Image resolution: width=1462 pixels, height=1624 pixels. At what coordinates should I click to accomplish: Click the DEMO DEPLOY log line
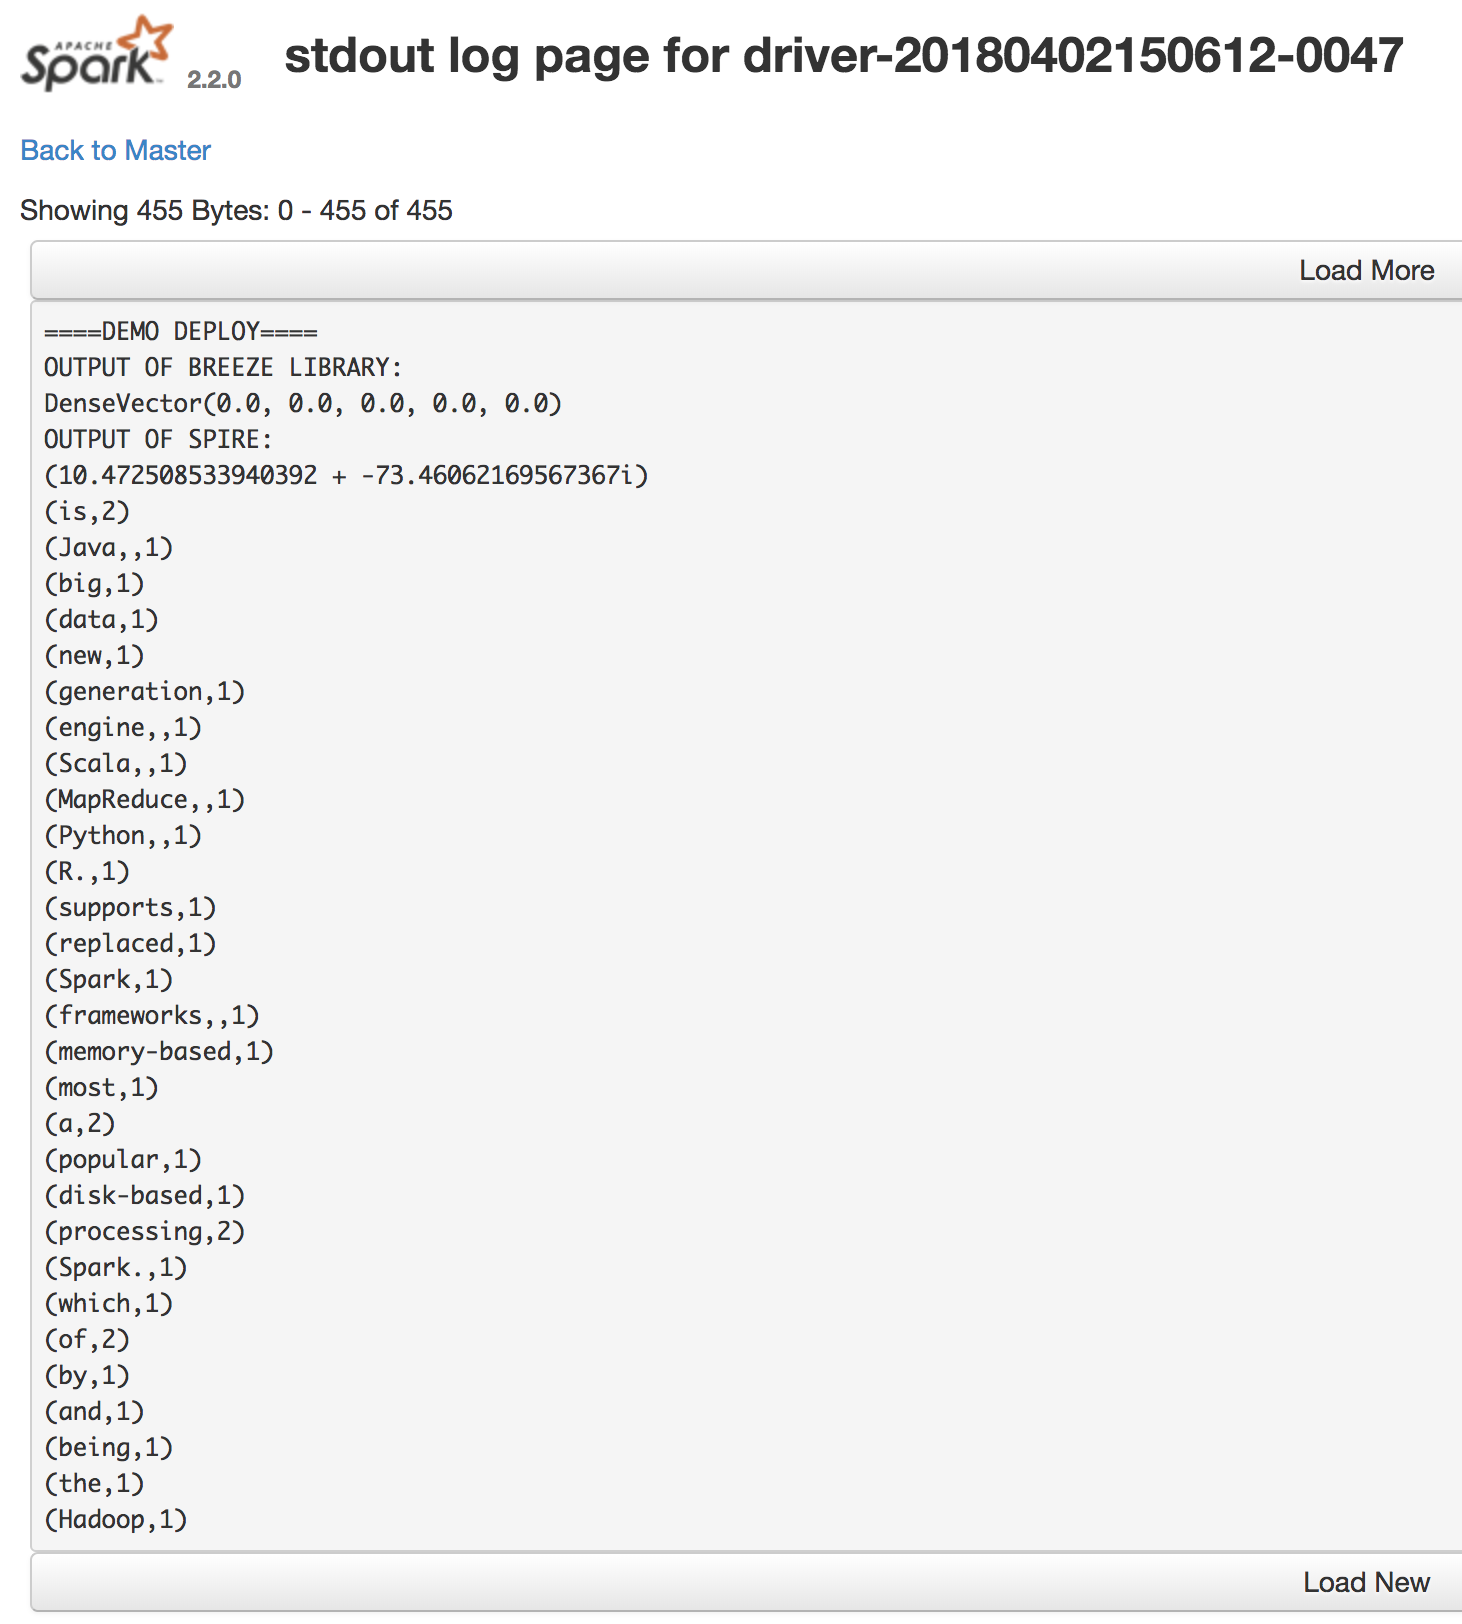pyautogui.click(x=180, y=331)
